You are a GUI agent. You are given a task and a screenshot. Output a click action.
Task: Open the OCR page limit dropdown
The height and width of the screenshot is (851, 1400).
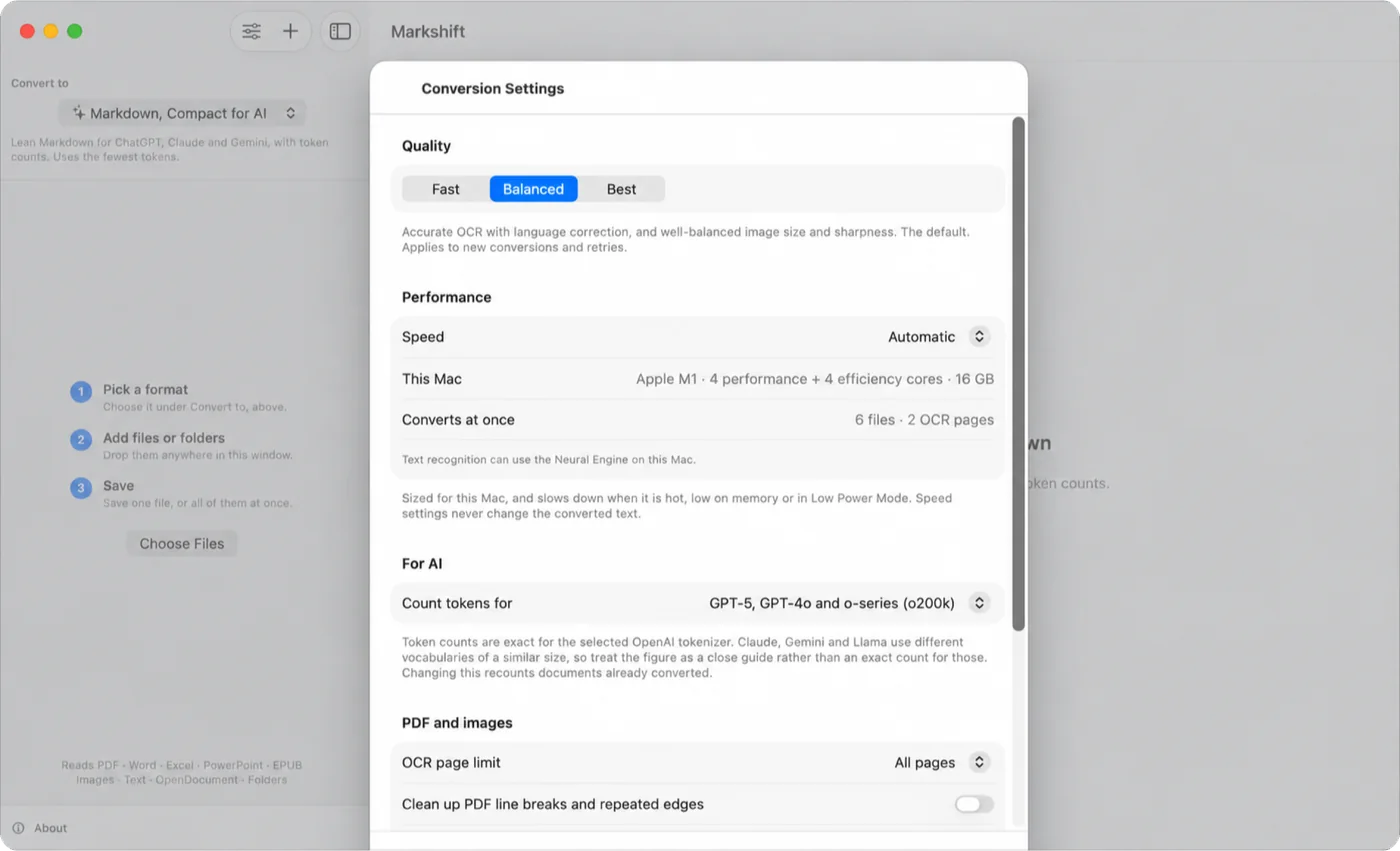941,763
